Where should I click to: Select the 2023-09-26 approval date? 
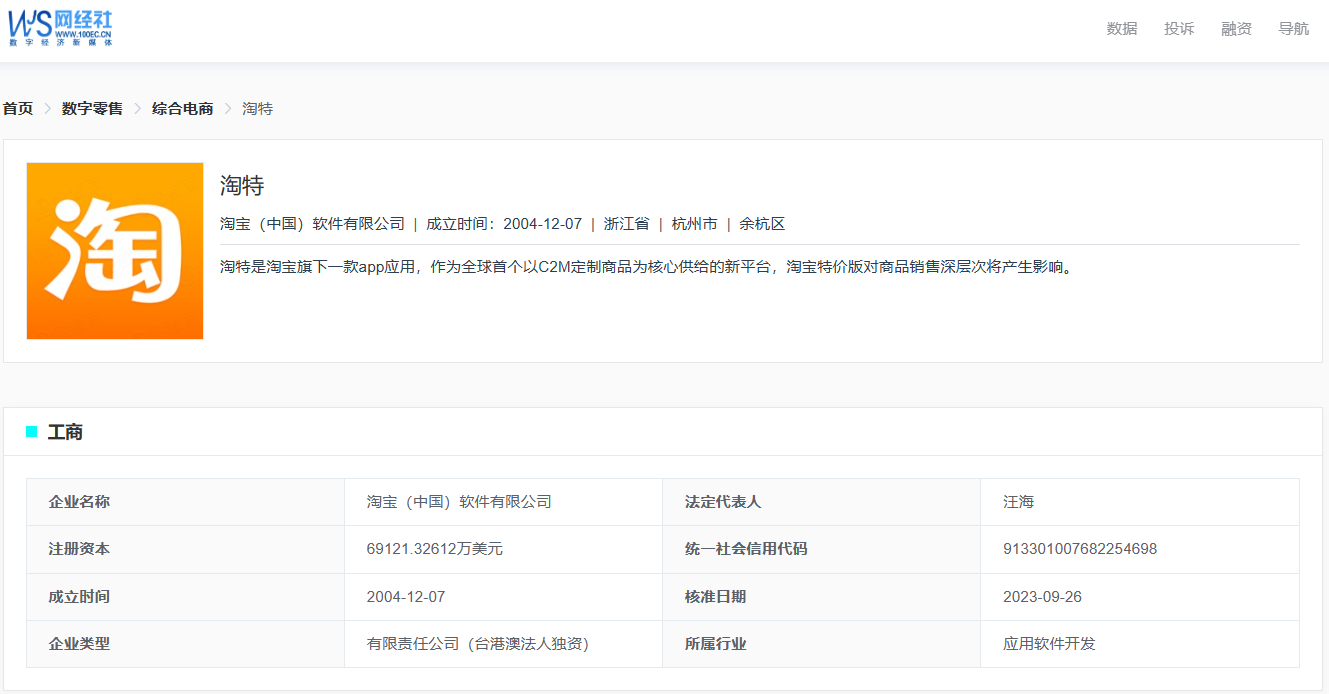(1042, 597)
